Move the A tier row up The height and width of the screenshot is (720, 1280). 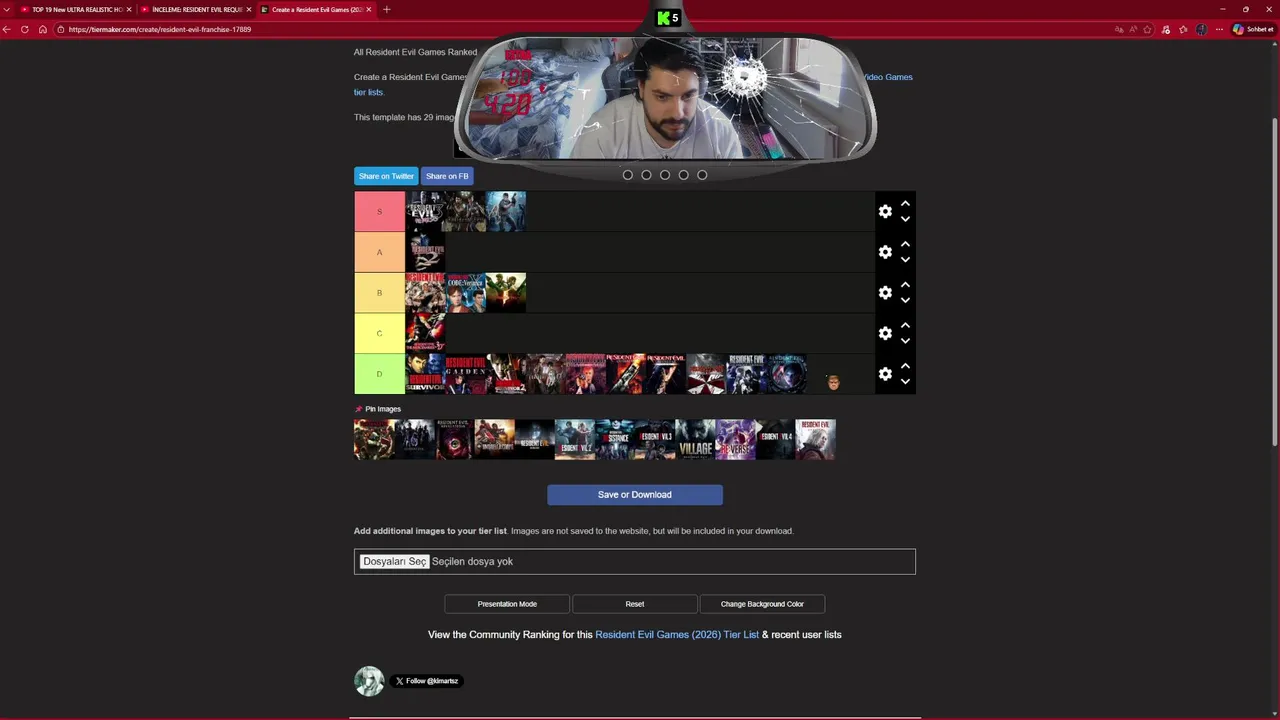pyautogui.click(x=905, y=244)
